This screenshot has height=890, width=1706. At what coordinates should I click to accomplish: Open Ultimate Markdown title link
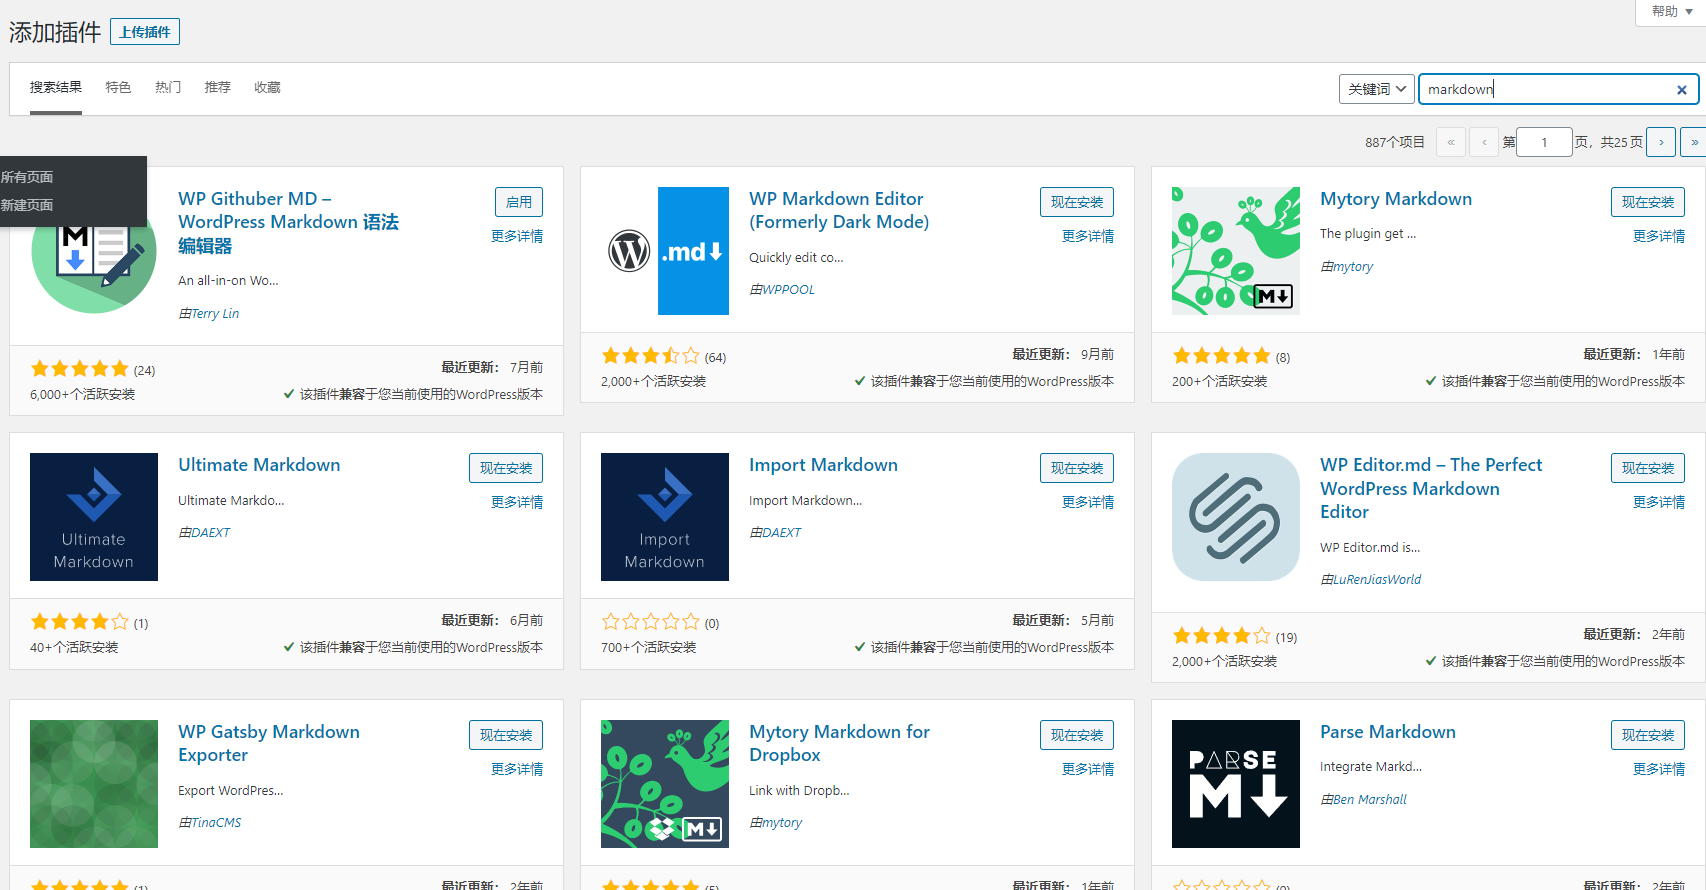pos(259,465)
